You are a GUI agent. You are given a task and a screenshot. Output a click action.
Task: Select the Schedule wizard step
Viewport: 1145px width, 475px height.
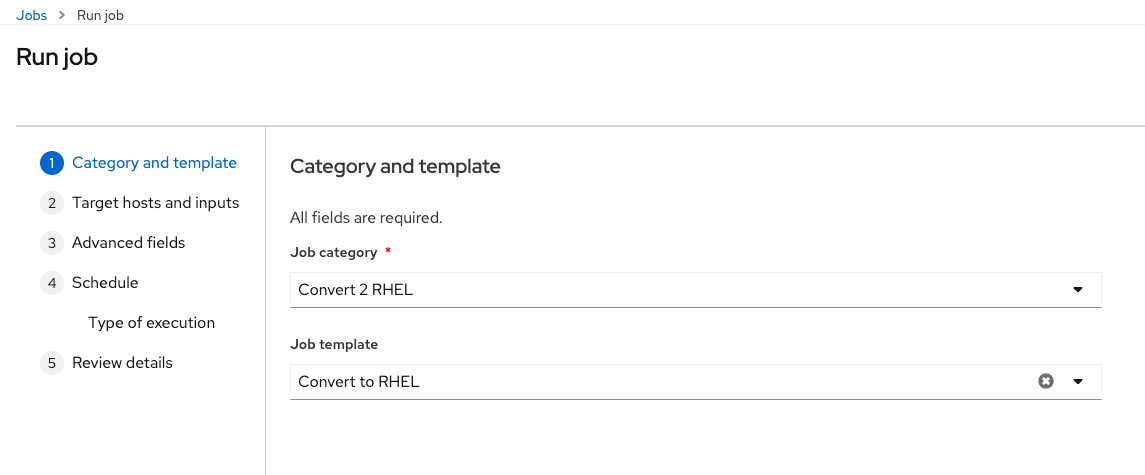[x=105, y=283]
